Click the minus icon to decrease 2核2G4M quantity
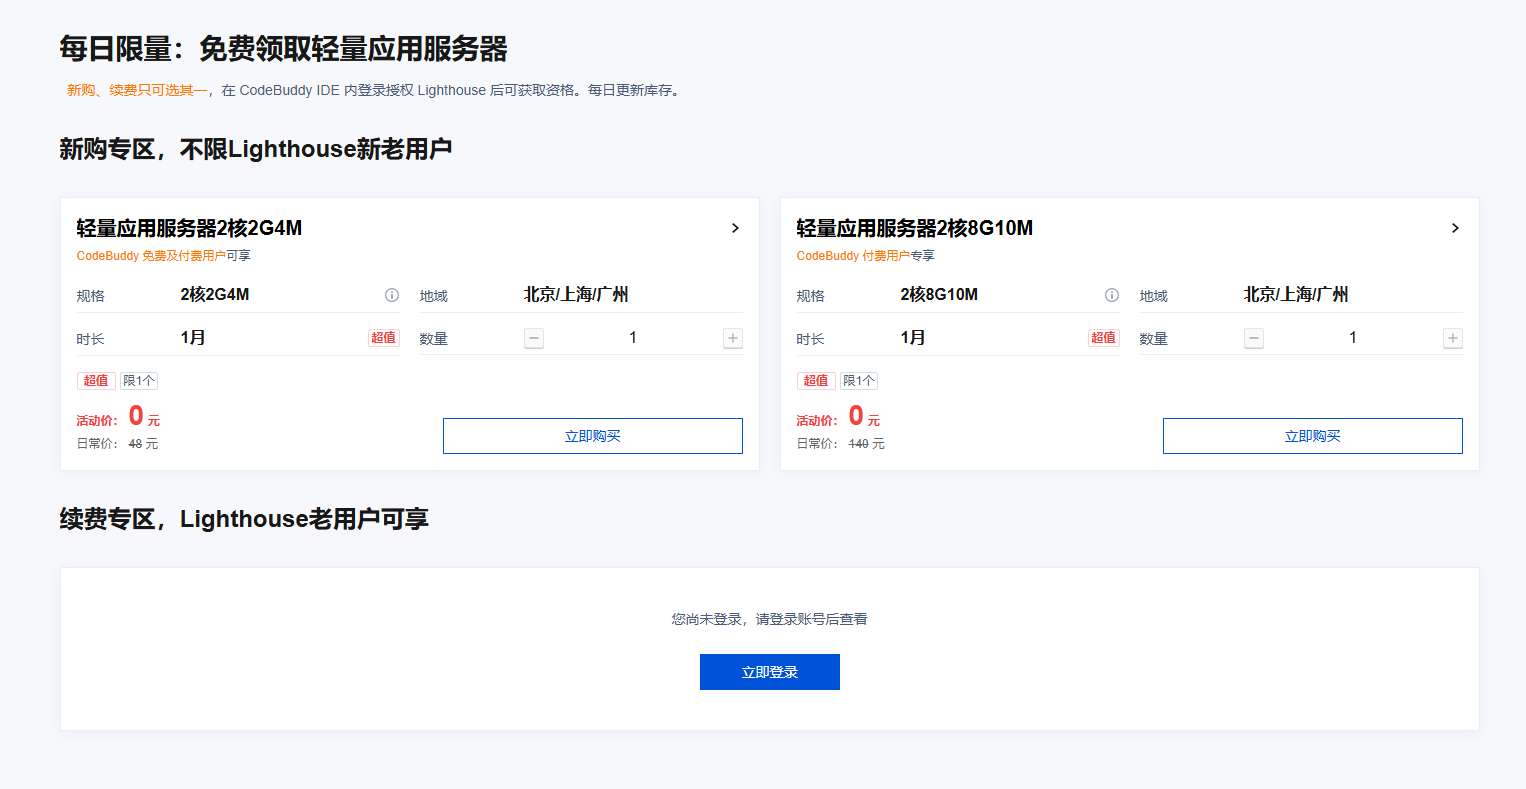Viewport: 1526px width, 789px height. (x=533, y=337)
